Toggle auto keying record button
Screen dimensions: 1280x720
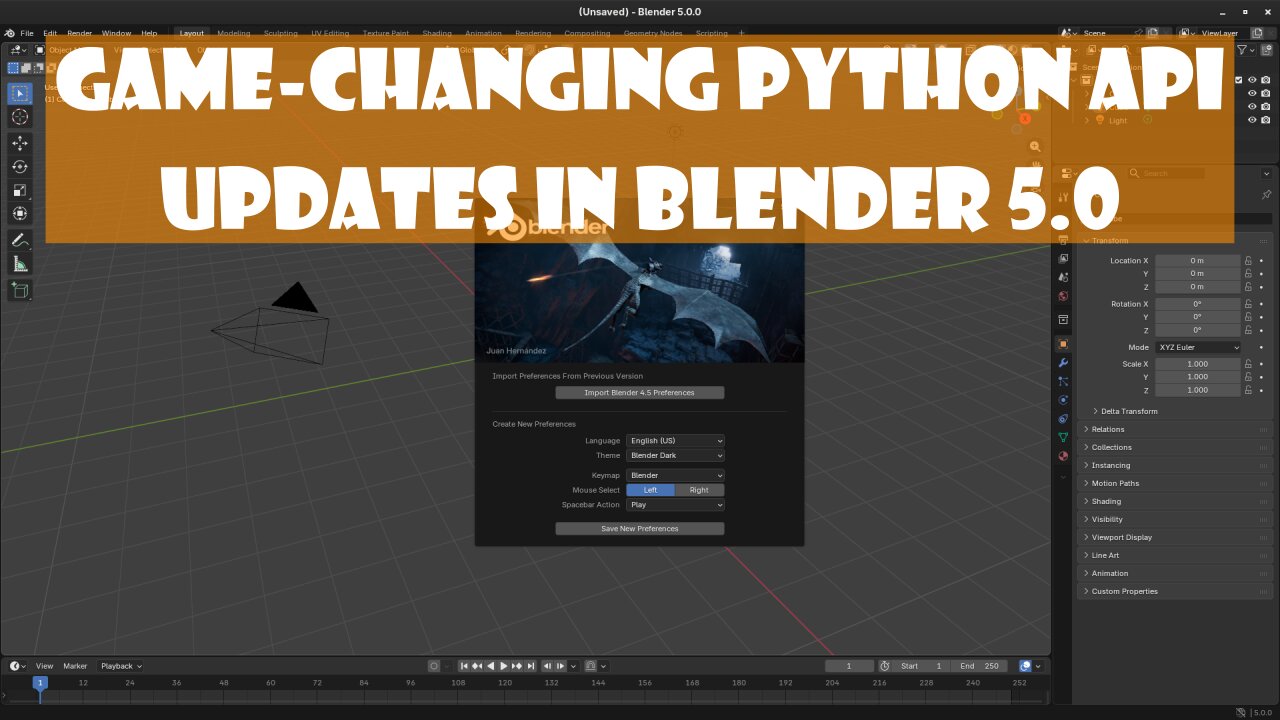(x=433, y=666)
